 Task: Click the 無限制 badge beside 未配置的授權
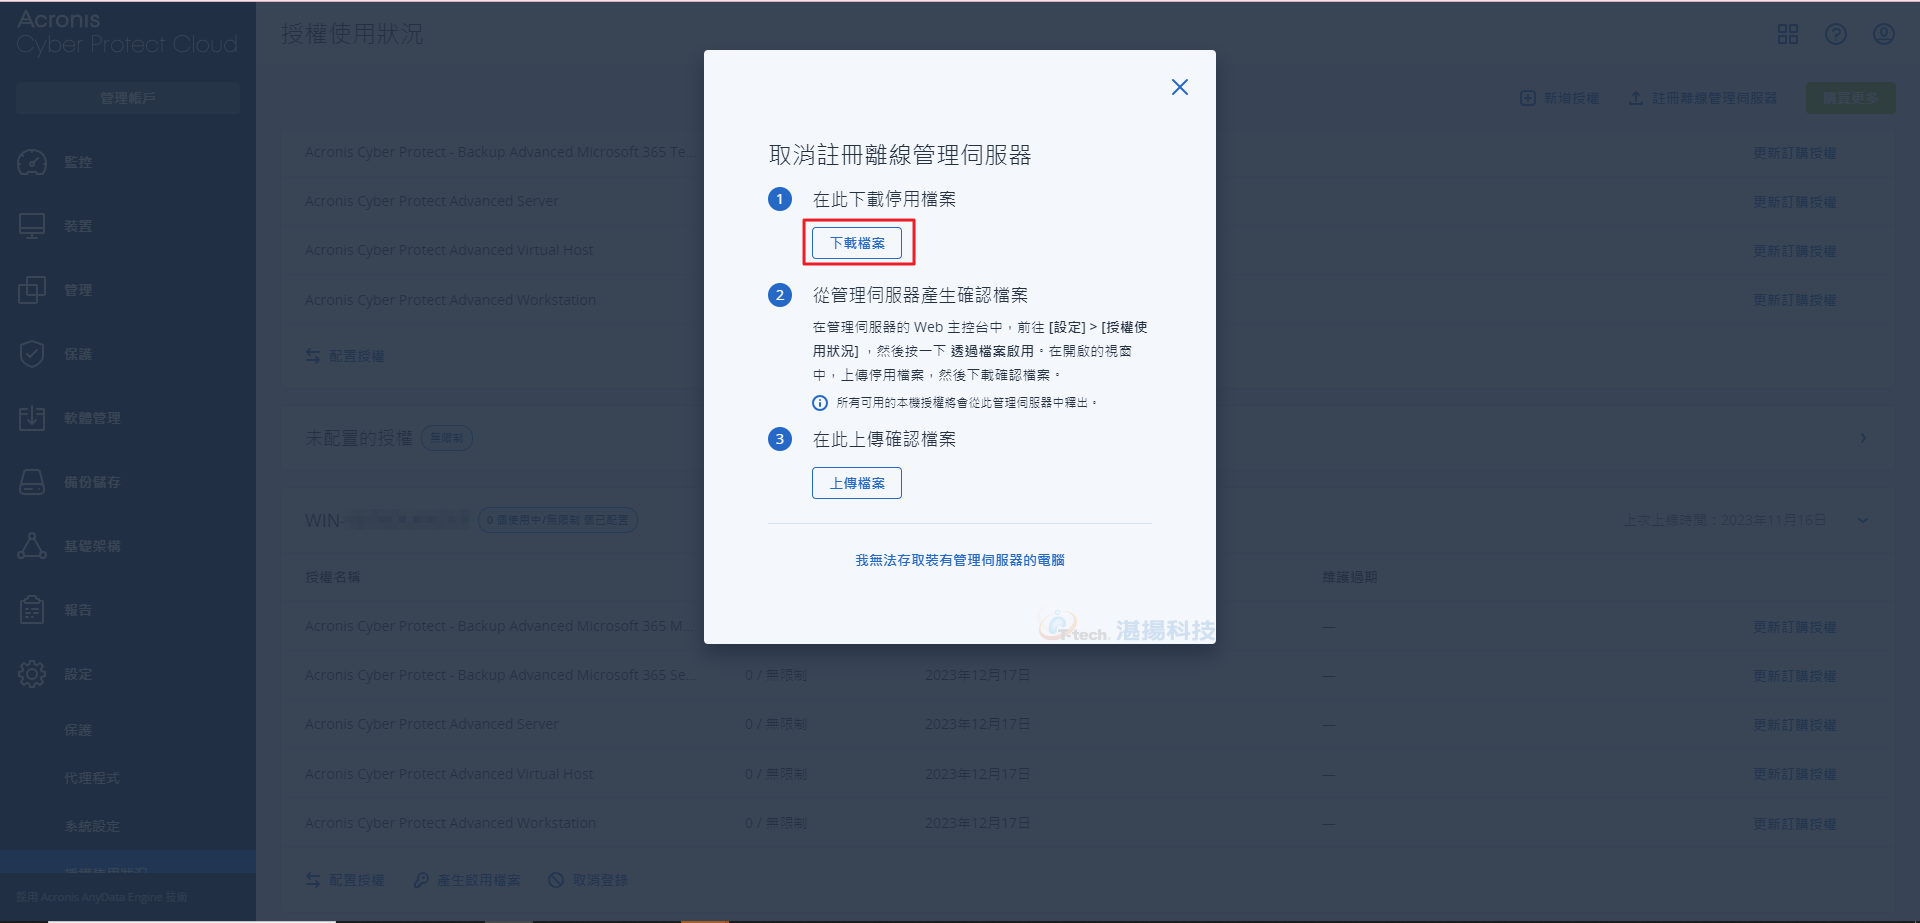coord(447,438)
